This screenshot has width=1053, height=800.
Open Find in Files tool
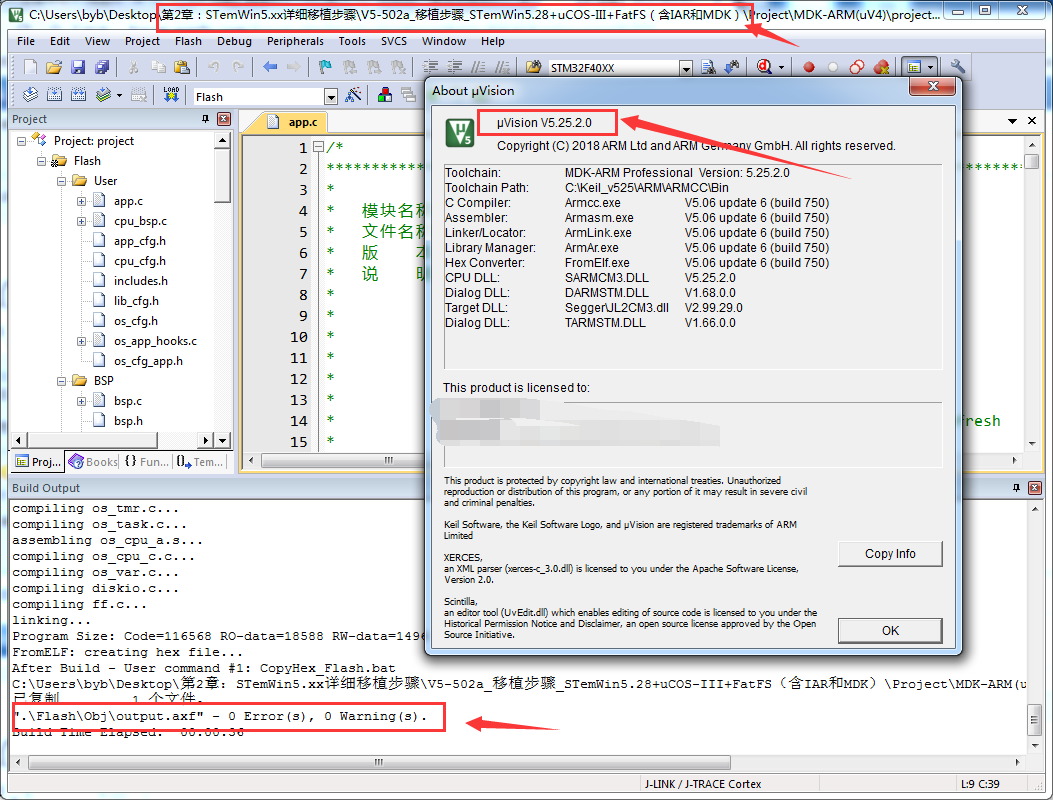coord(533,67)
